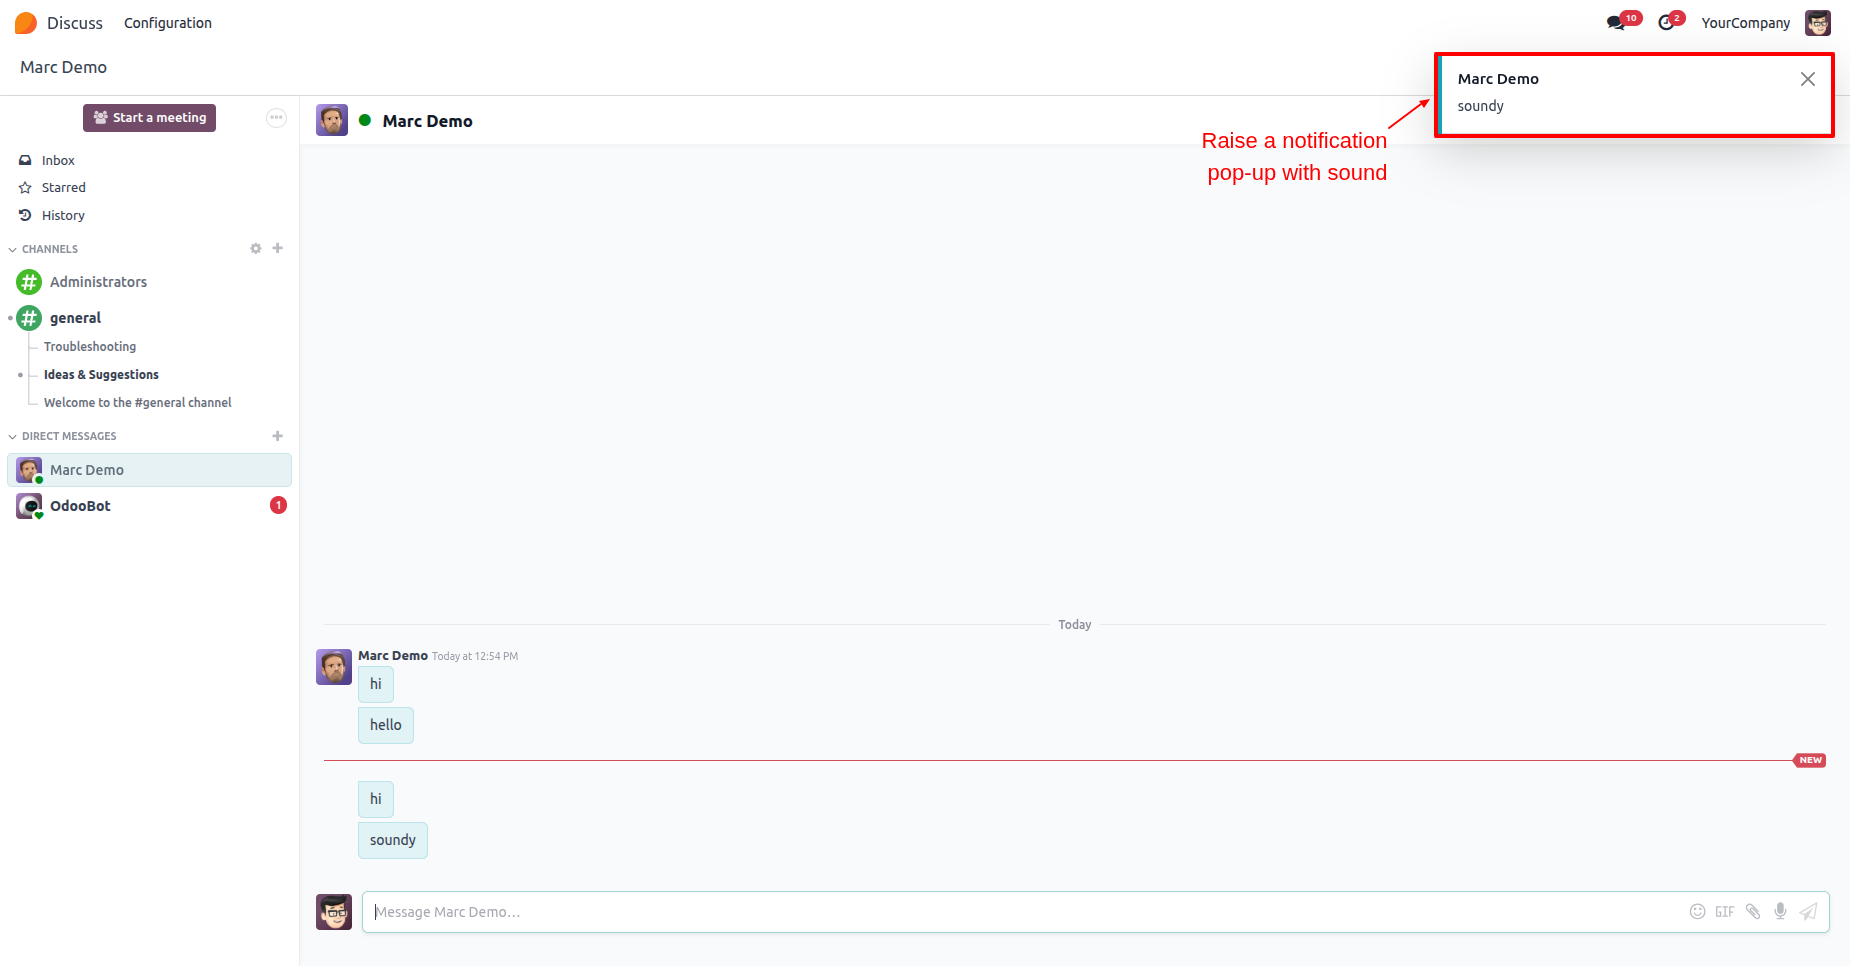Start a new direct message with plus icon
Viewport: 1850px width, 966px height.
click(278, 436)
